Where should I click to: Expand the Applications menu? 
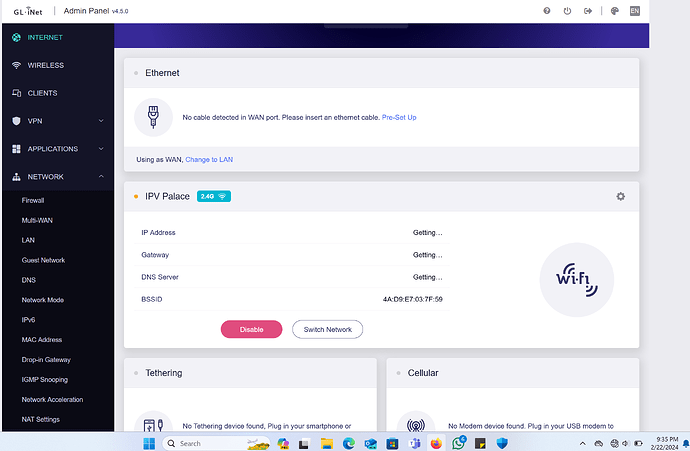click(x=56, y=149)
